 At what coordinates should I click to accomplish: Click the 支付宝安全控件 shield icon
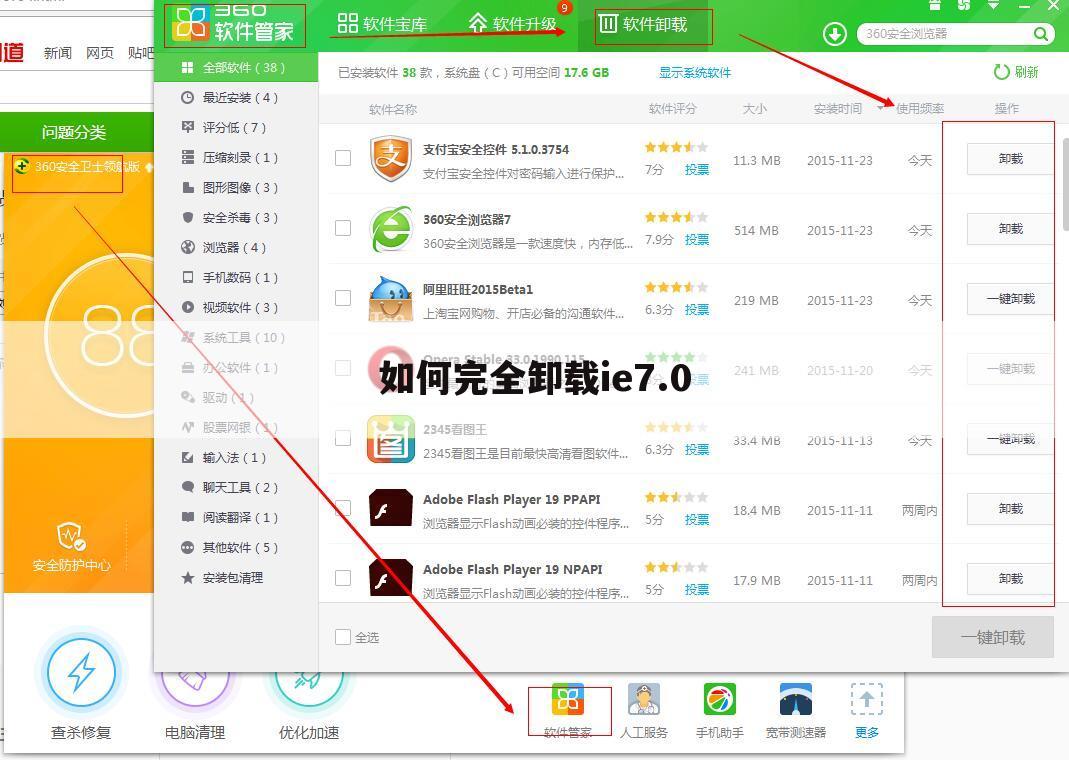pos(391,159)
